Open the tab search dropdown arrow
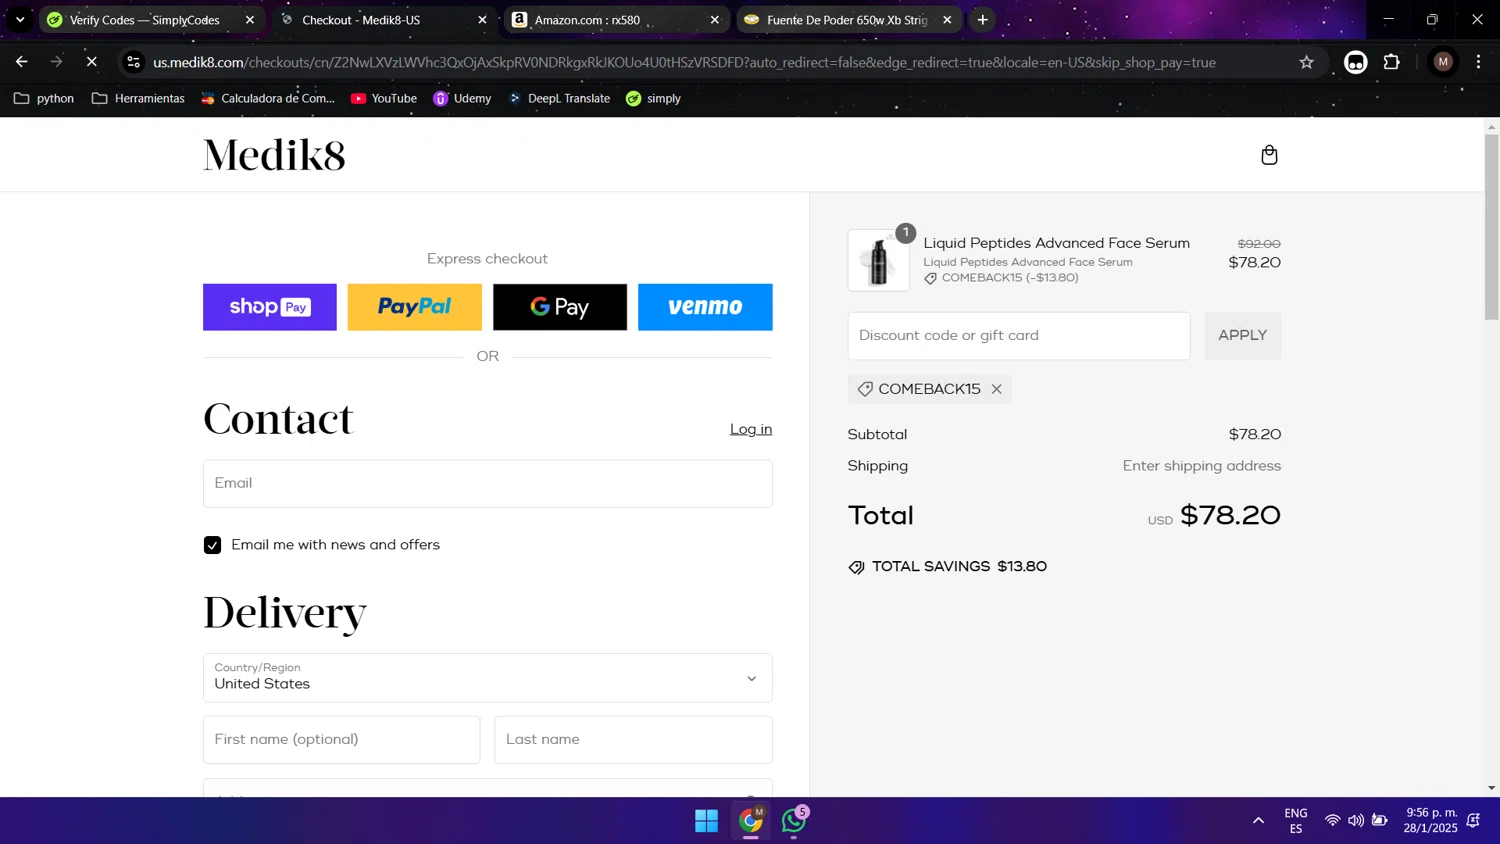The width and height of the screenshot is (1500, 844). click(20, 20)
